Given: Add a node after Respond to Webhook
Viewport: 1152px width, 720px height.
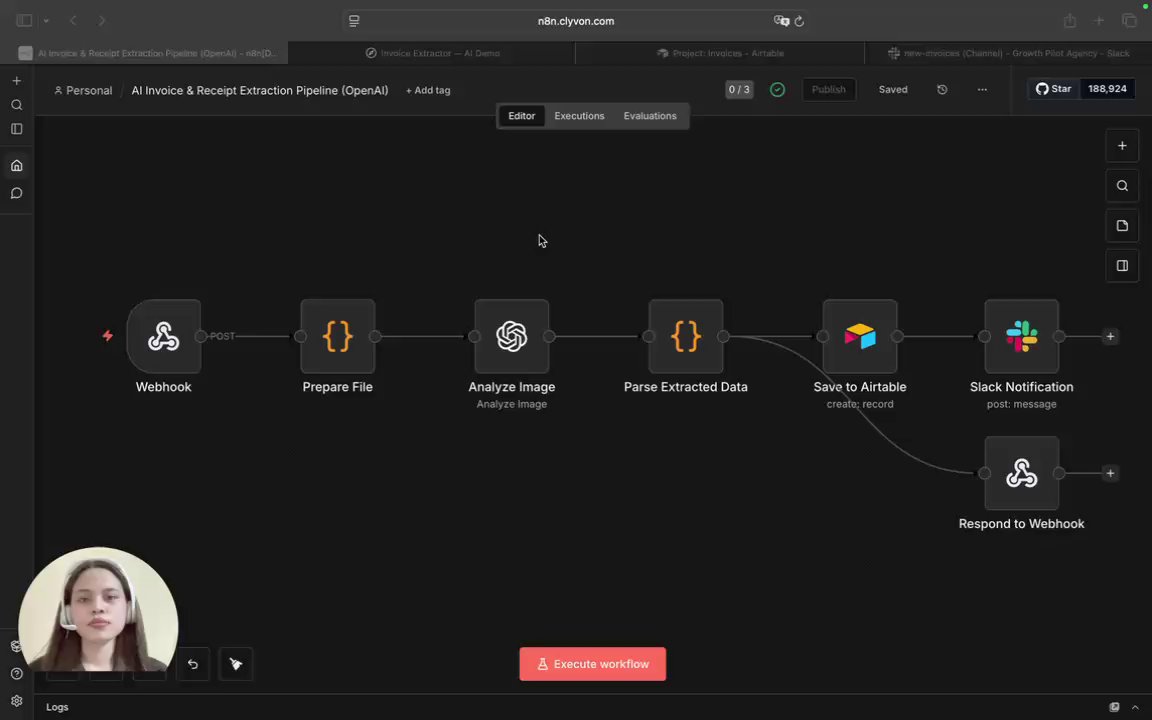Looking at the screenshot, I should [1110, 473].
